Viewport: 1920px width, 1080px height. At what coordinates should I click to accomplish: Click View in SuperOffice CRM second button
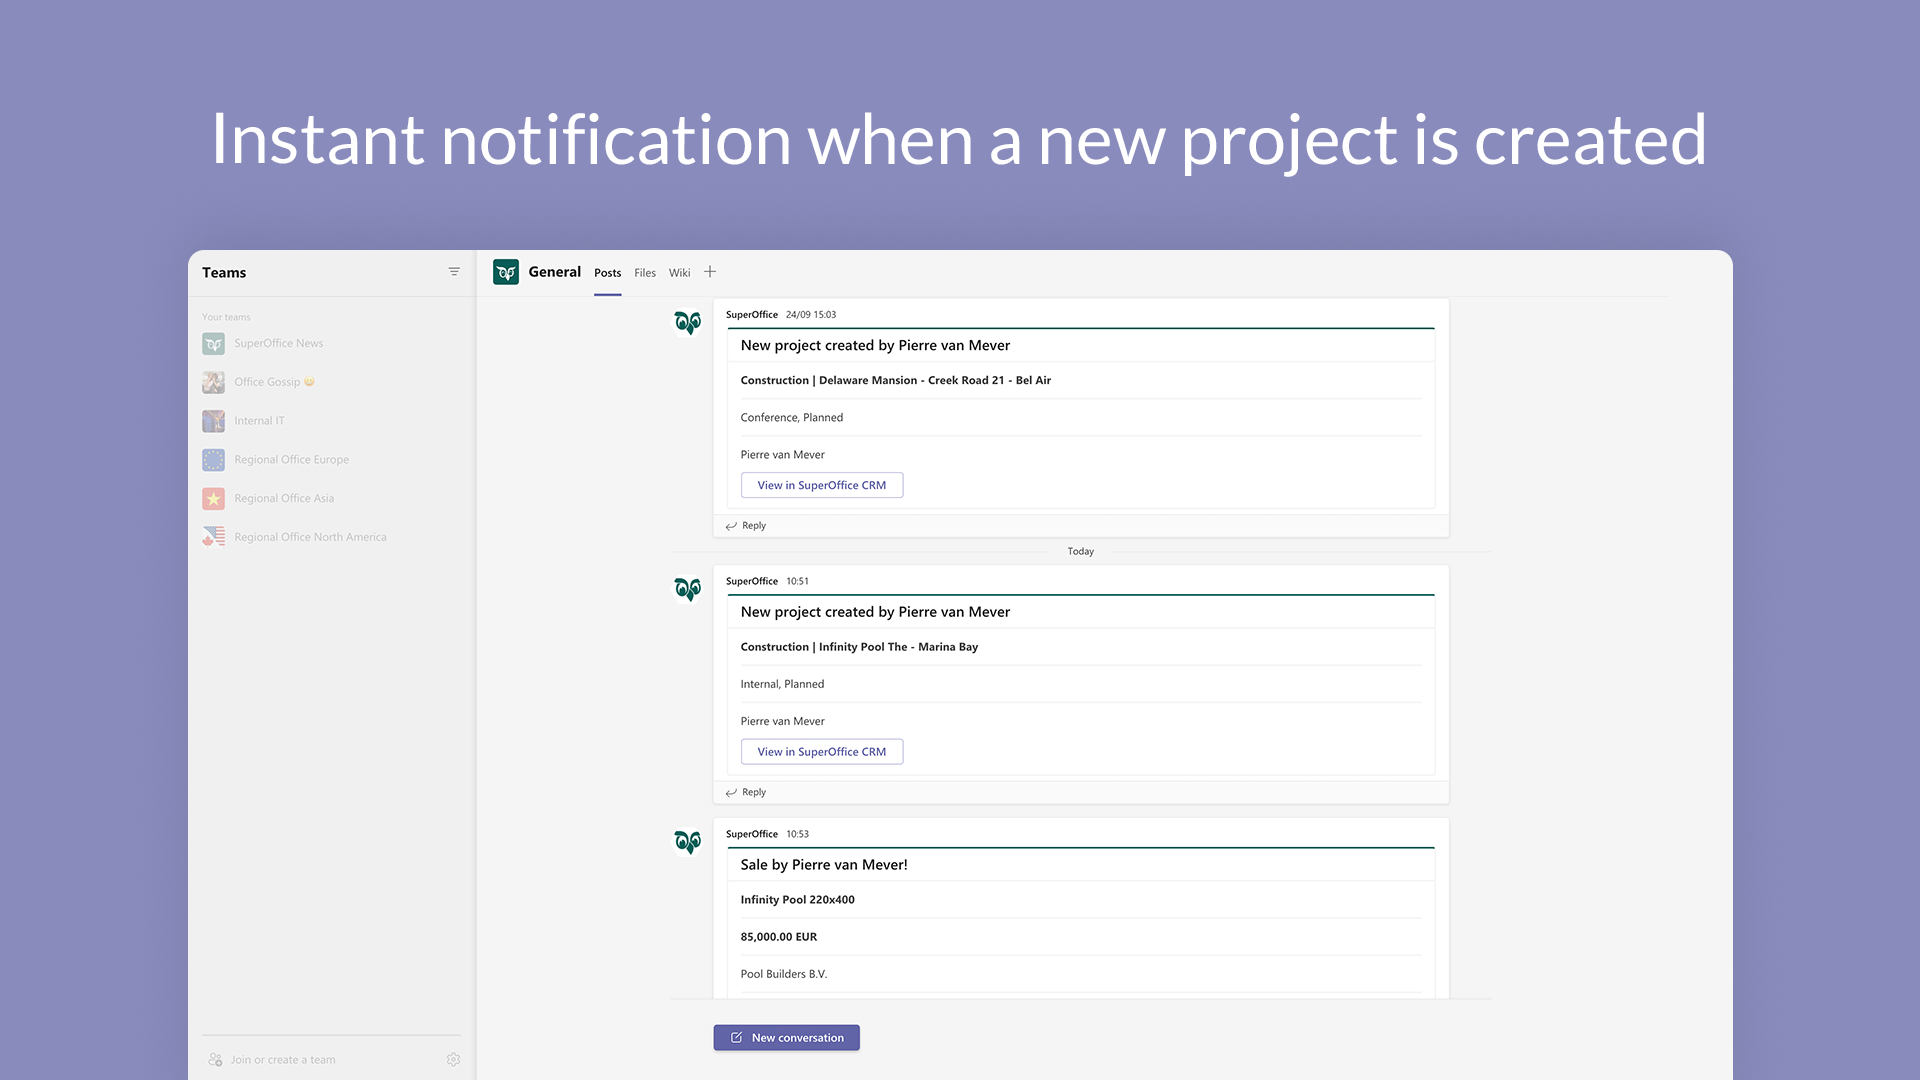pos(820,750)
